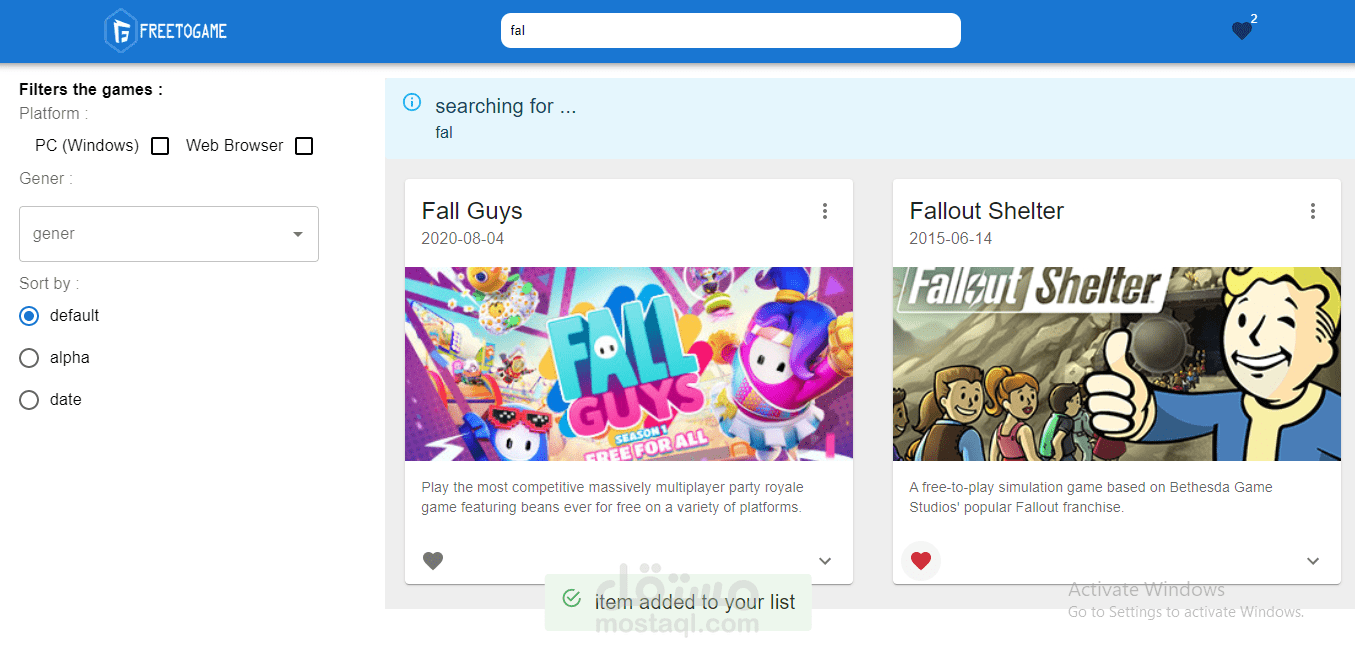
Task: Add Fall Guys to favorites
Action: coord(433,561)
